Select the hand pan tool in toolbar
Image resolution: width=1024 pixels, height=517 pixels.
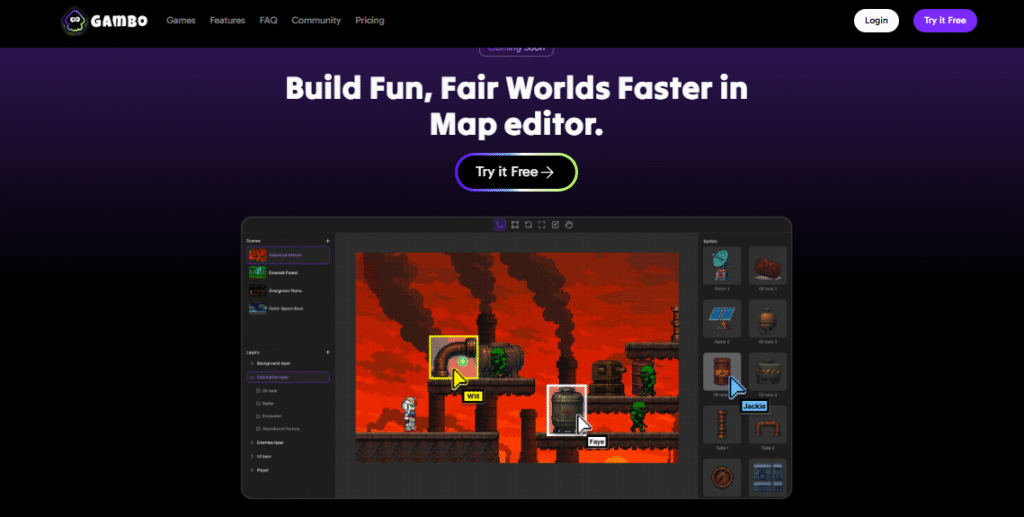[x=568, y=225]
